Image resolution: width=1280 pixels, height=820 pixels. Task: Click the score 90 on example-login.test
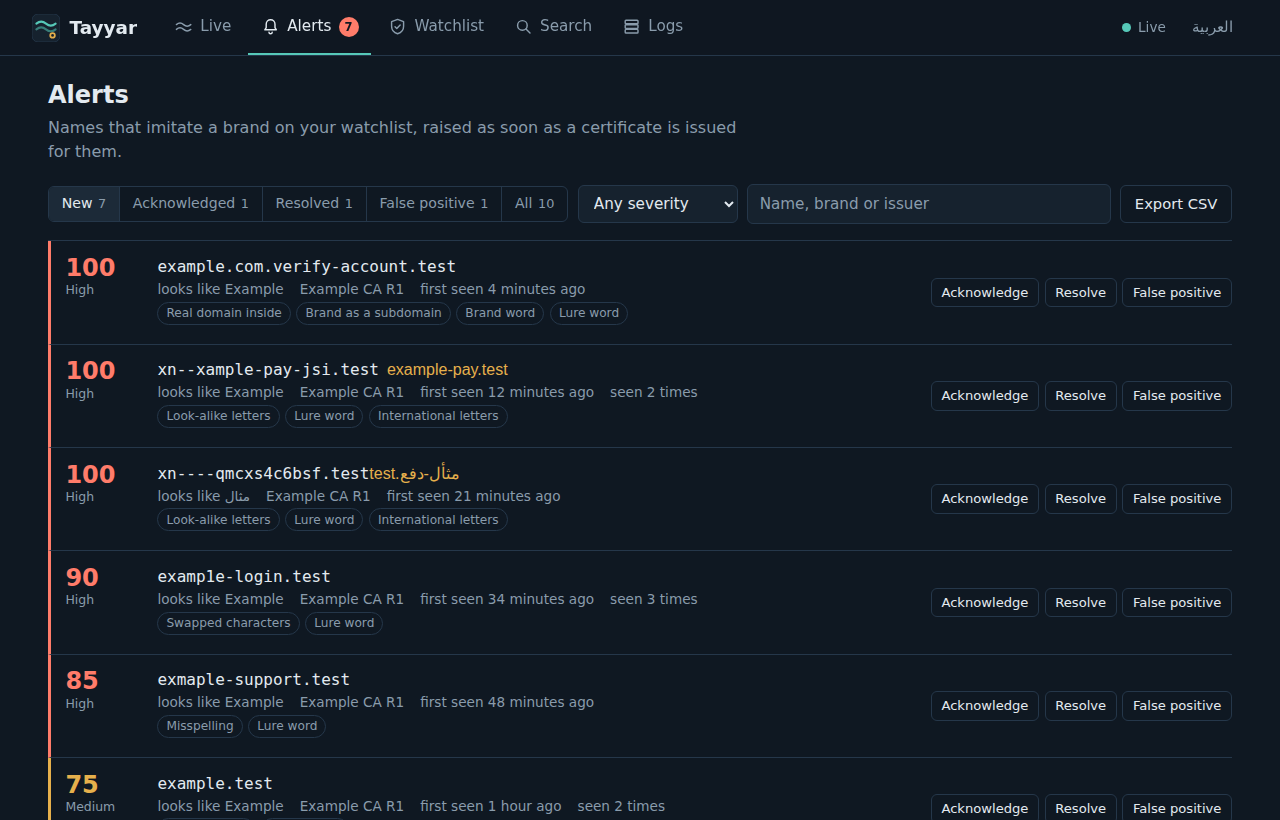coord(82,577)
